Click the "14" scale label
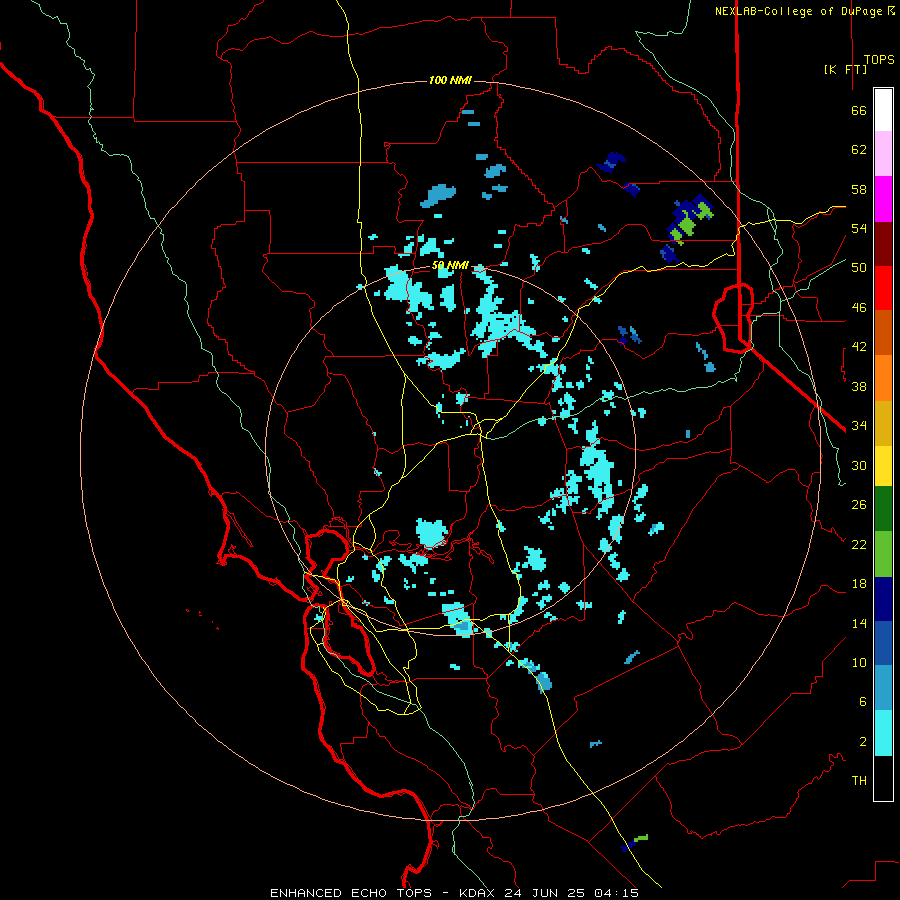This screenshot has width=900, height=900. tap(859, 623)
